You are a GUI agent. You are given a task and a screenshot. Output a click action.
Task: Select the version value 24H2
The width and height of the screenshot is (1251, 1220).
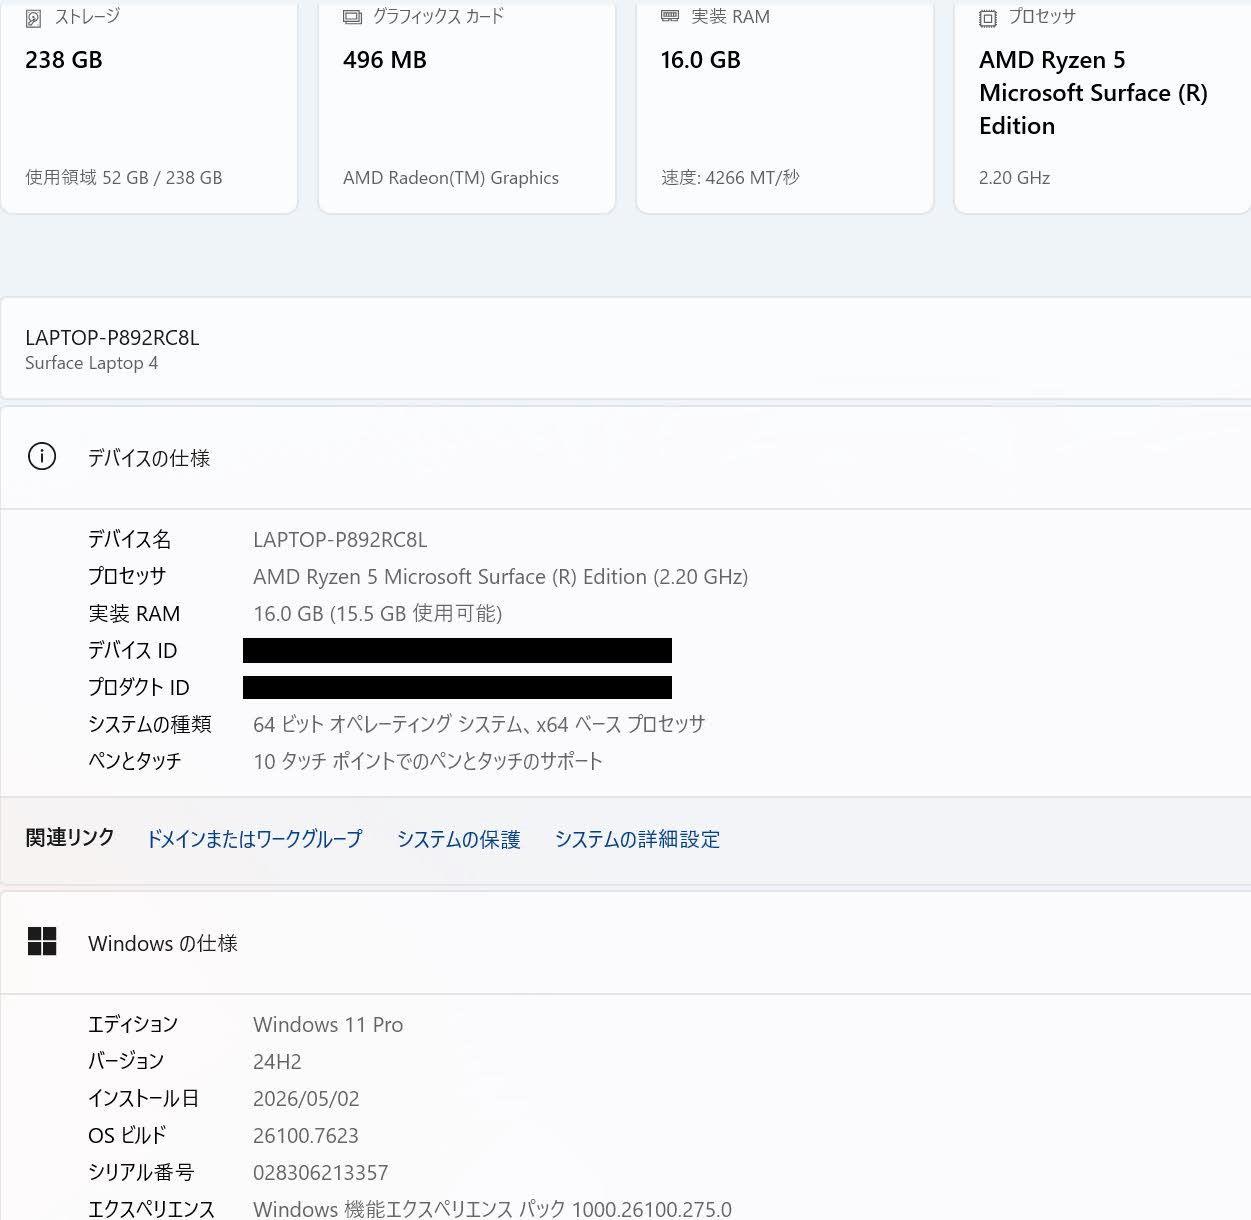coord(277,1062)
